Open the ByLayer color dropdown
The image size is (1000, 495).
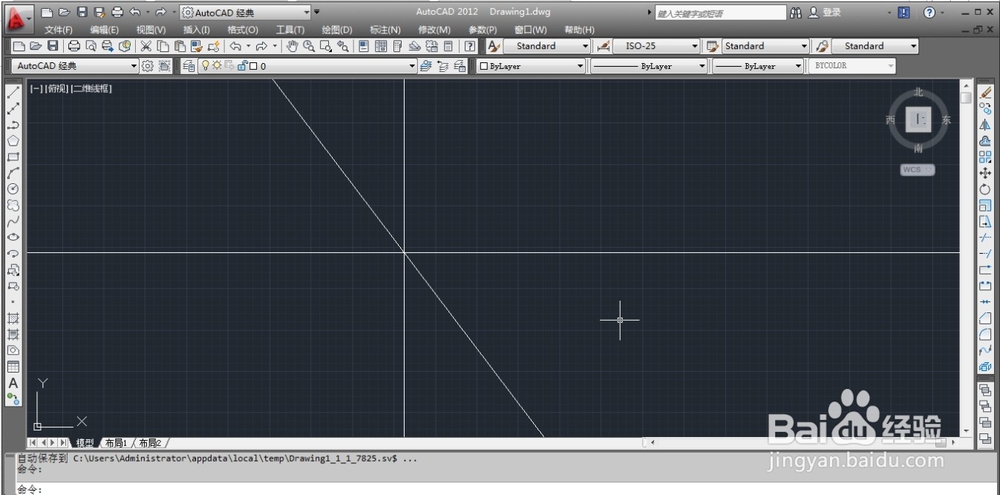pos(531,66)
